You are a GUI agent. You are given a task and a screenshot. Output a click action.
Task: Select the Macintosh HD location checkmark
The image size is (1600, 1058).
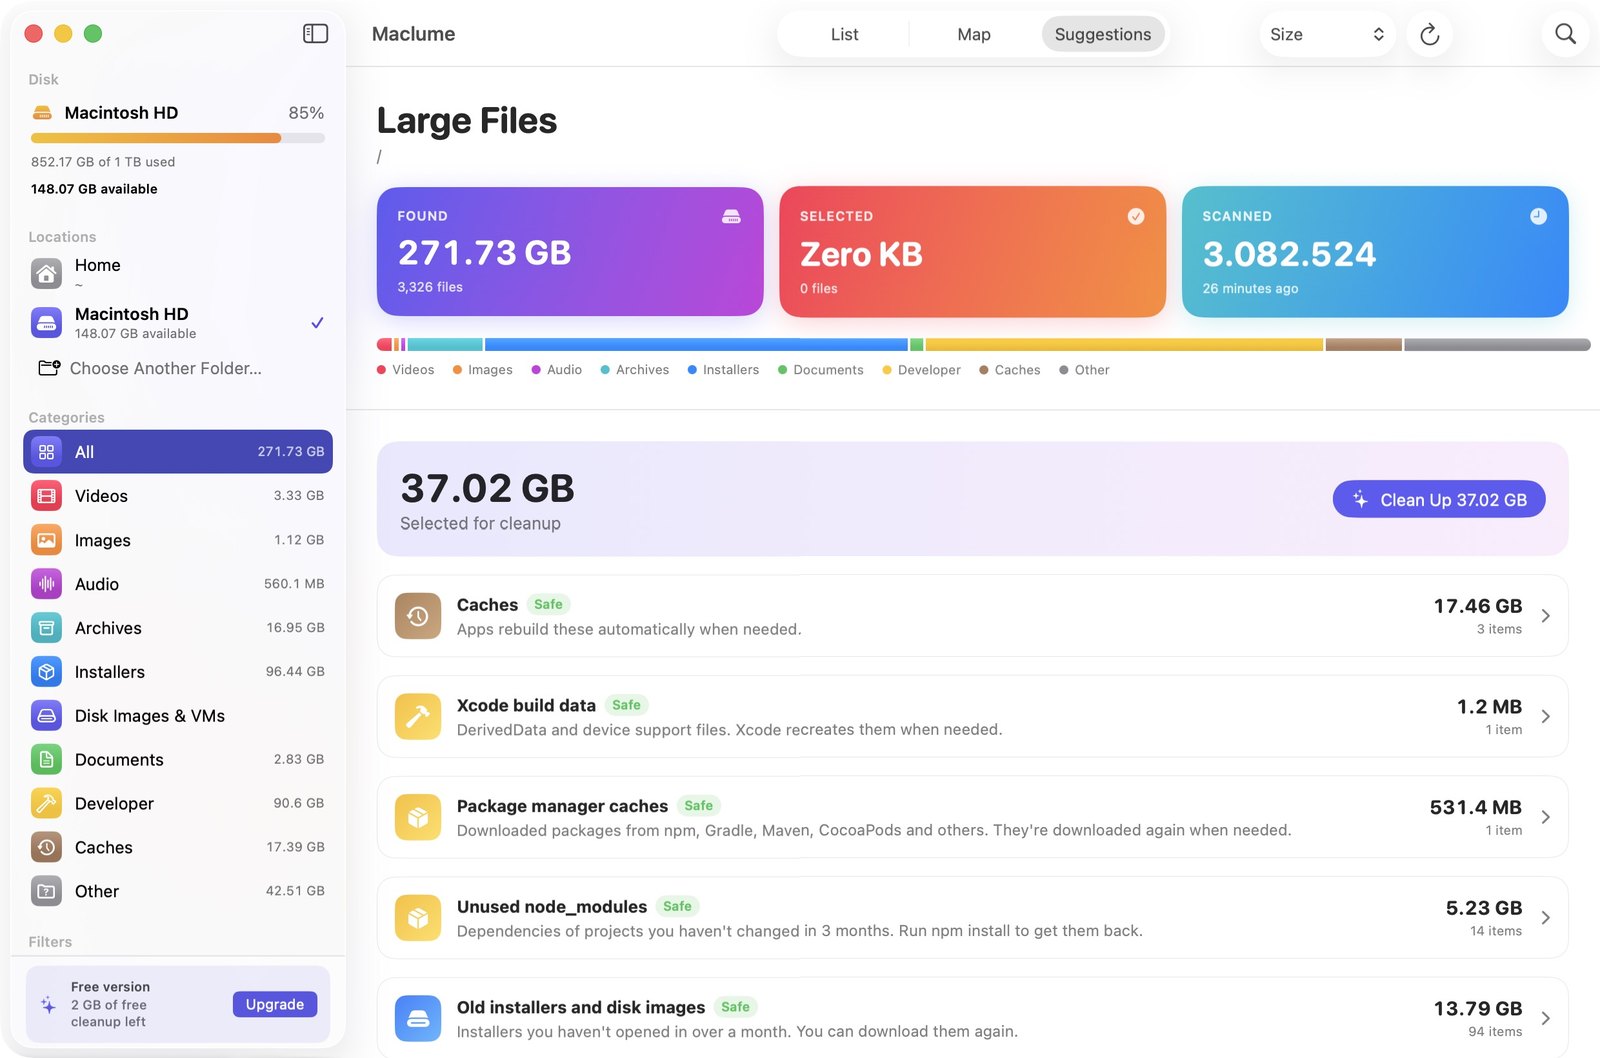pyautogui.click(x=317, y=323)
